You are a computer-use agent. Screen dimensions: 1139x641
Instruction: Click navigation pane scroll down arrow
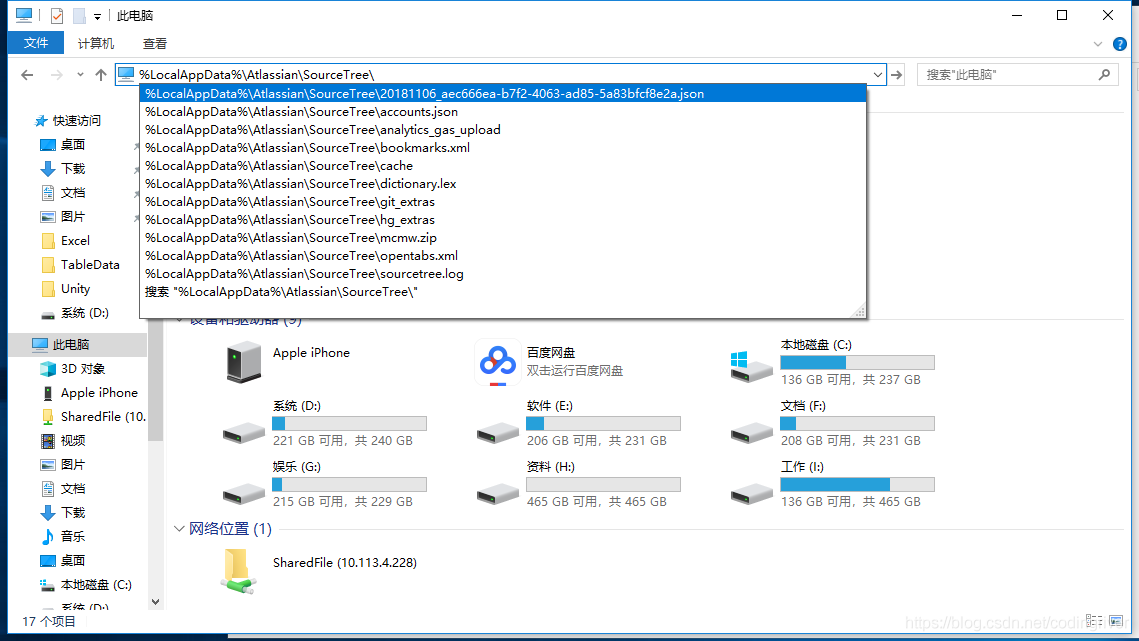pos(155,602)
